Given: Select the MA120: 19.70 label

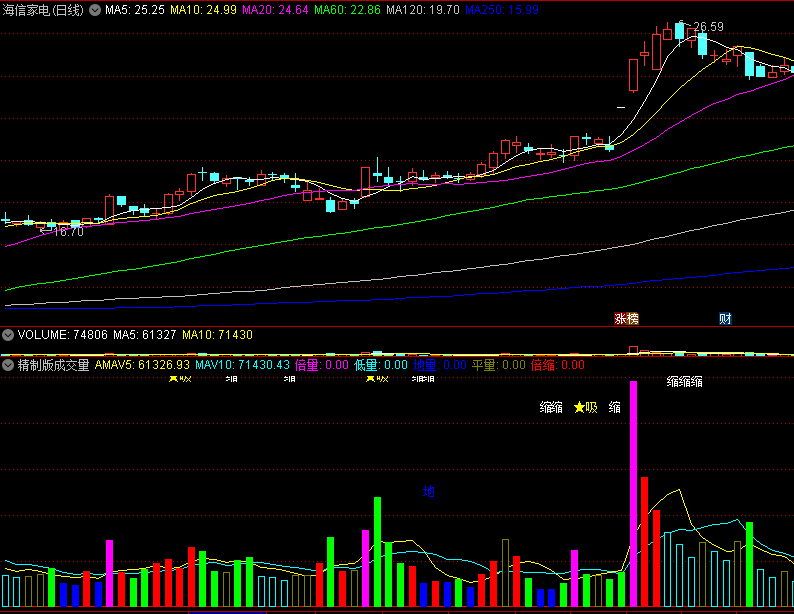Looking at the screenshot, I should [x=422, y=10].
